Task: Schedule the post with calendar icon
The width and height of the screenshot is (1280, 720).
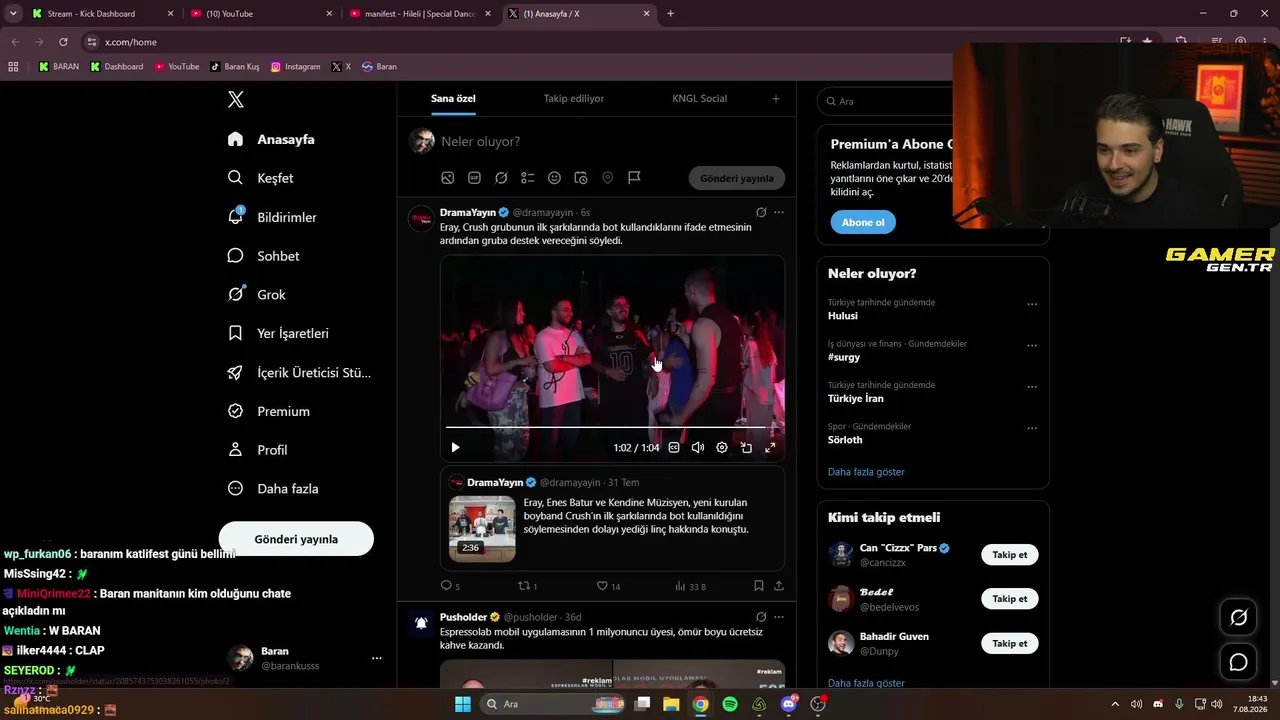Action: click(581, 178)
